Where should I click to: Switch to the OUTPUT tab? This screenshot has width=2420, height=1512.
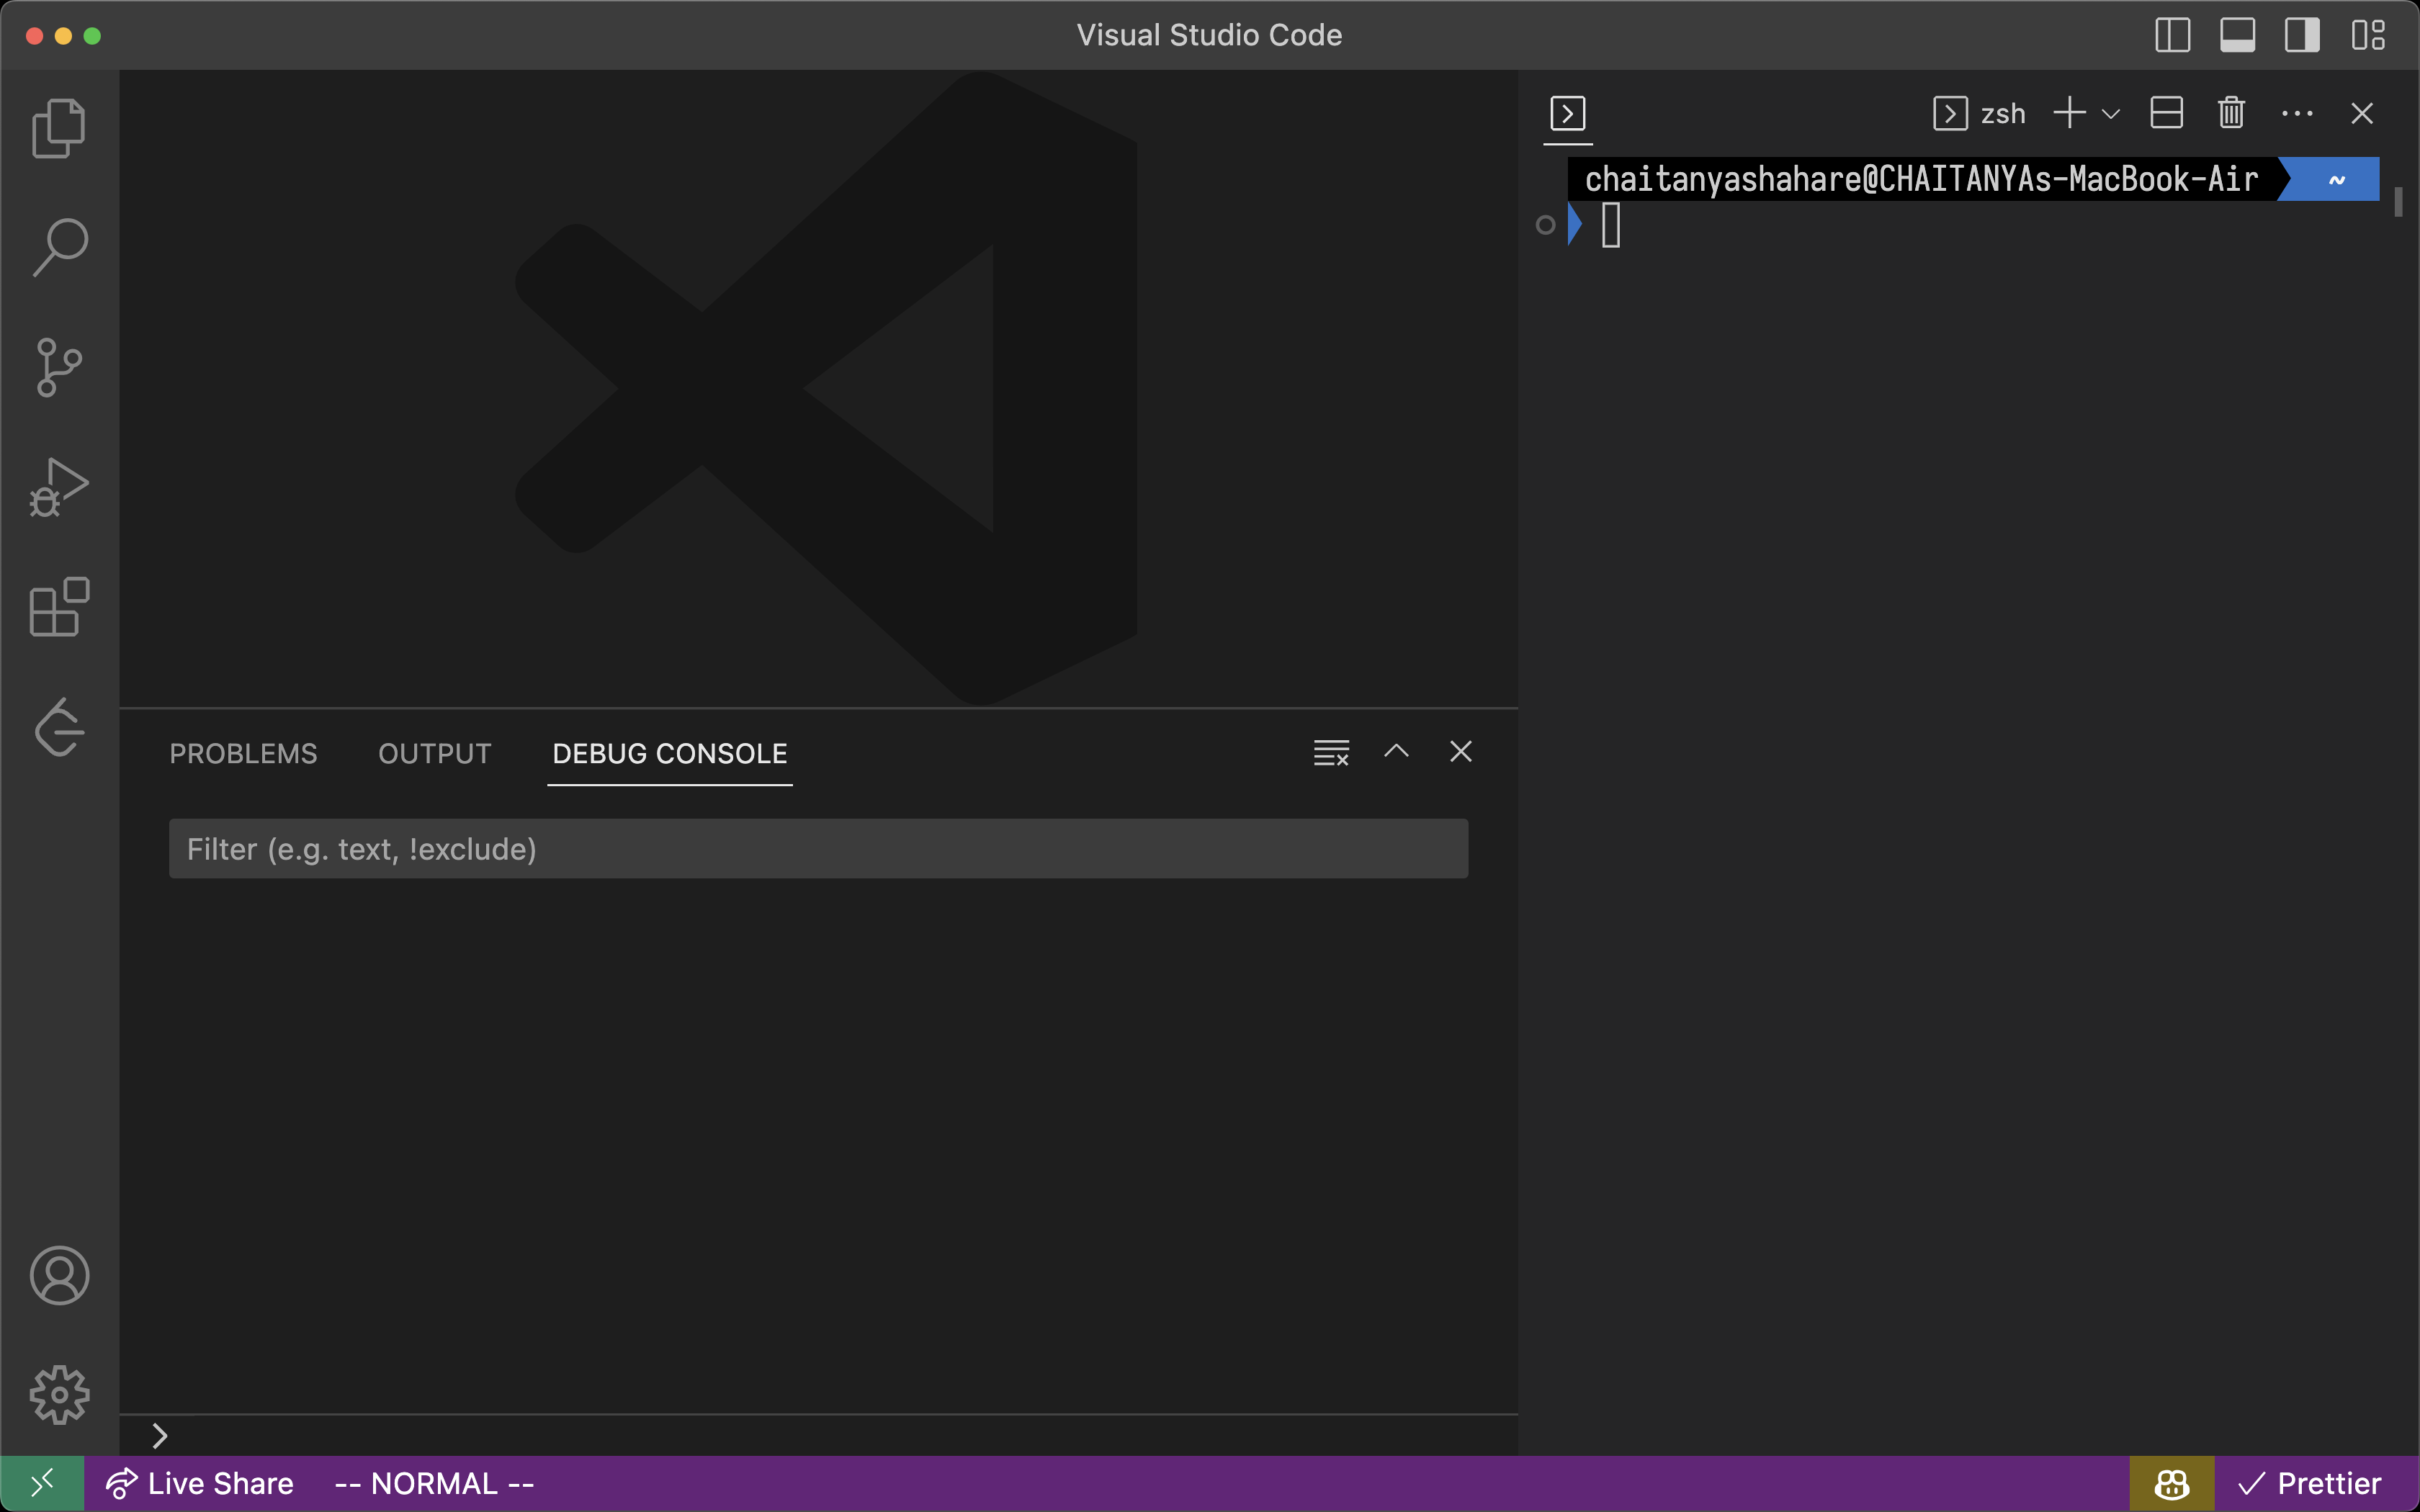tap(435, 753)
